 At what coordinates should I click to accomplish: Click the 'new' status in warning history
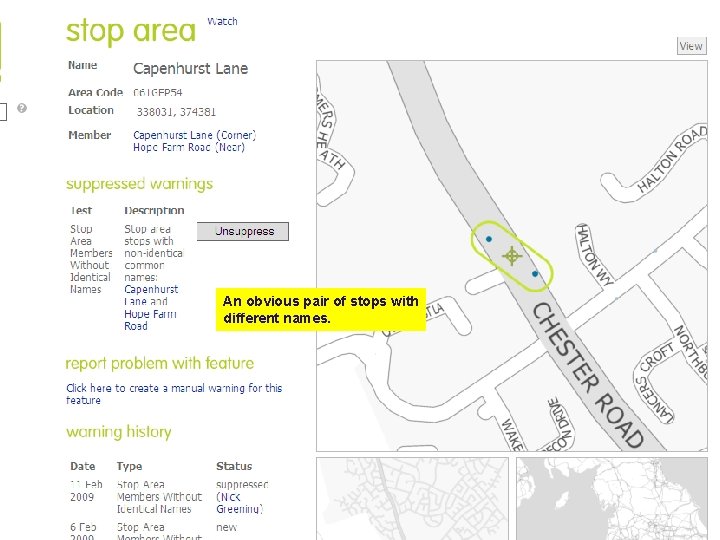click(226, 527)
